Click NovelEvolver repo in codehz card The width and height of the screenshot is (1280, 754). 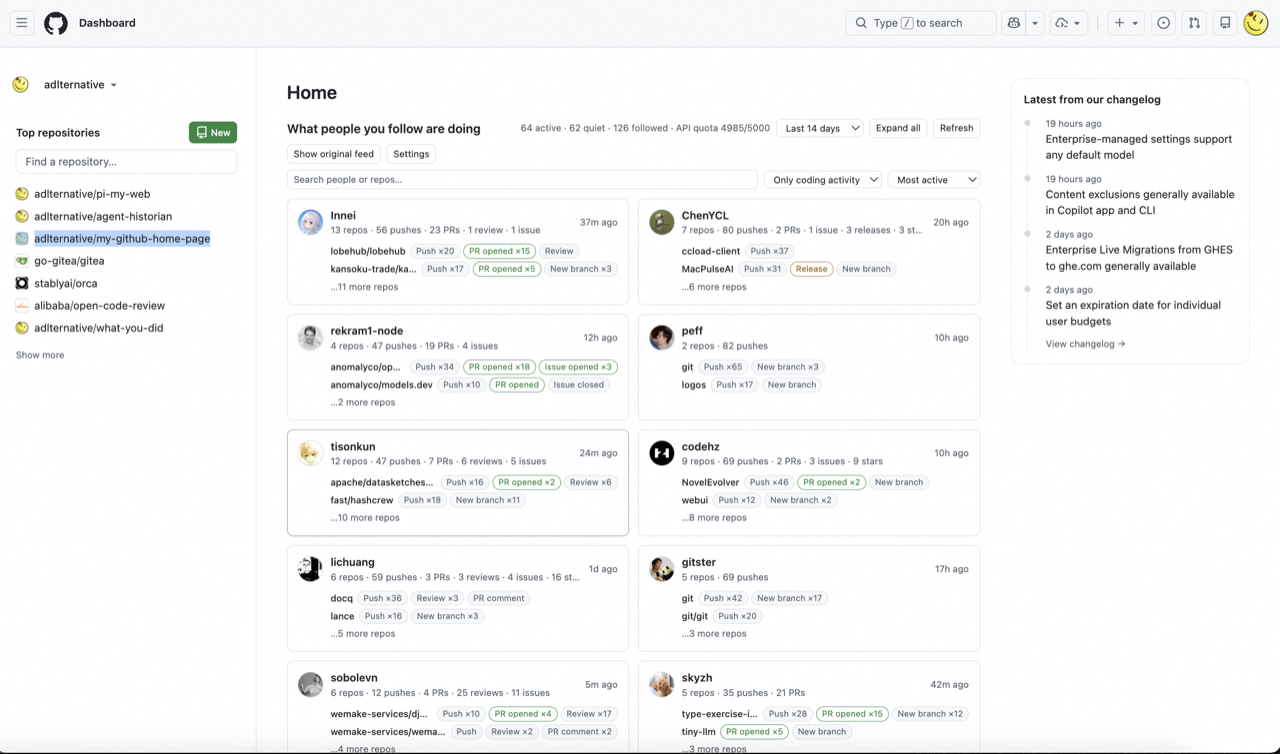[710, 482]
